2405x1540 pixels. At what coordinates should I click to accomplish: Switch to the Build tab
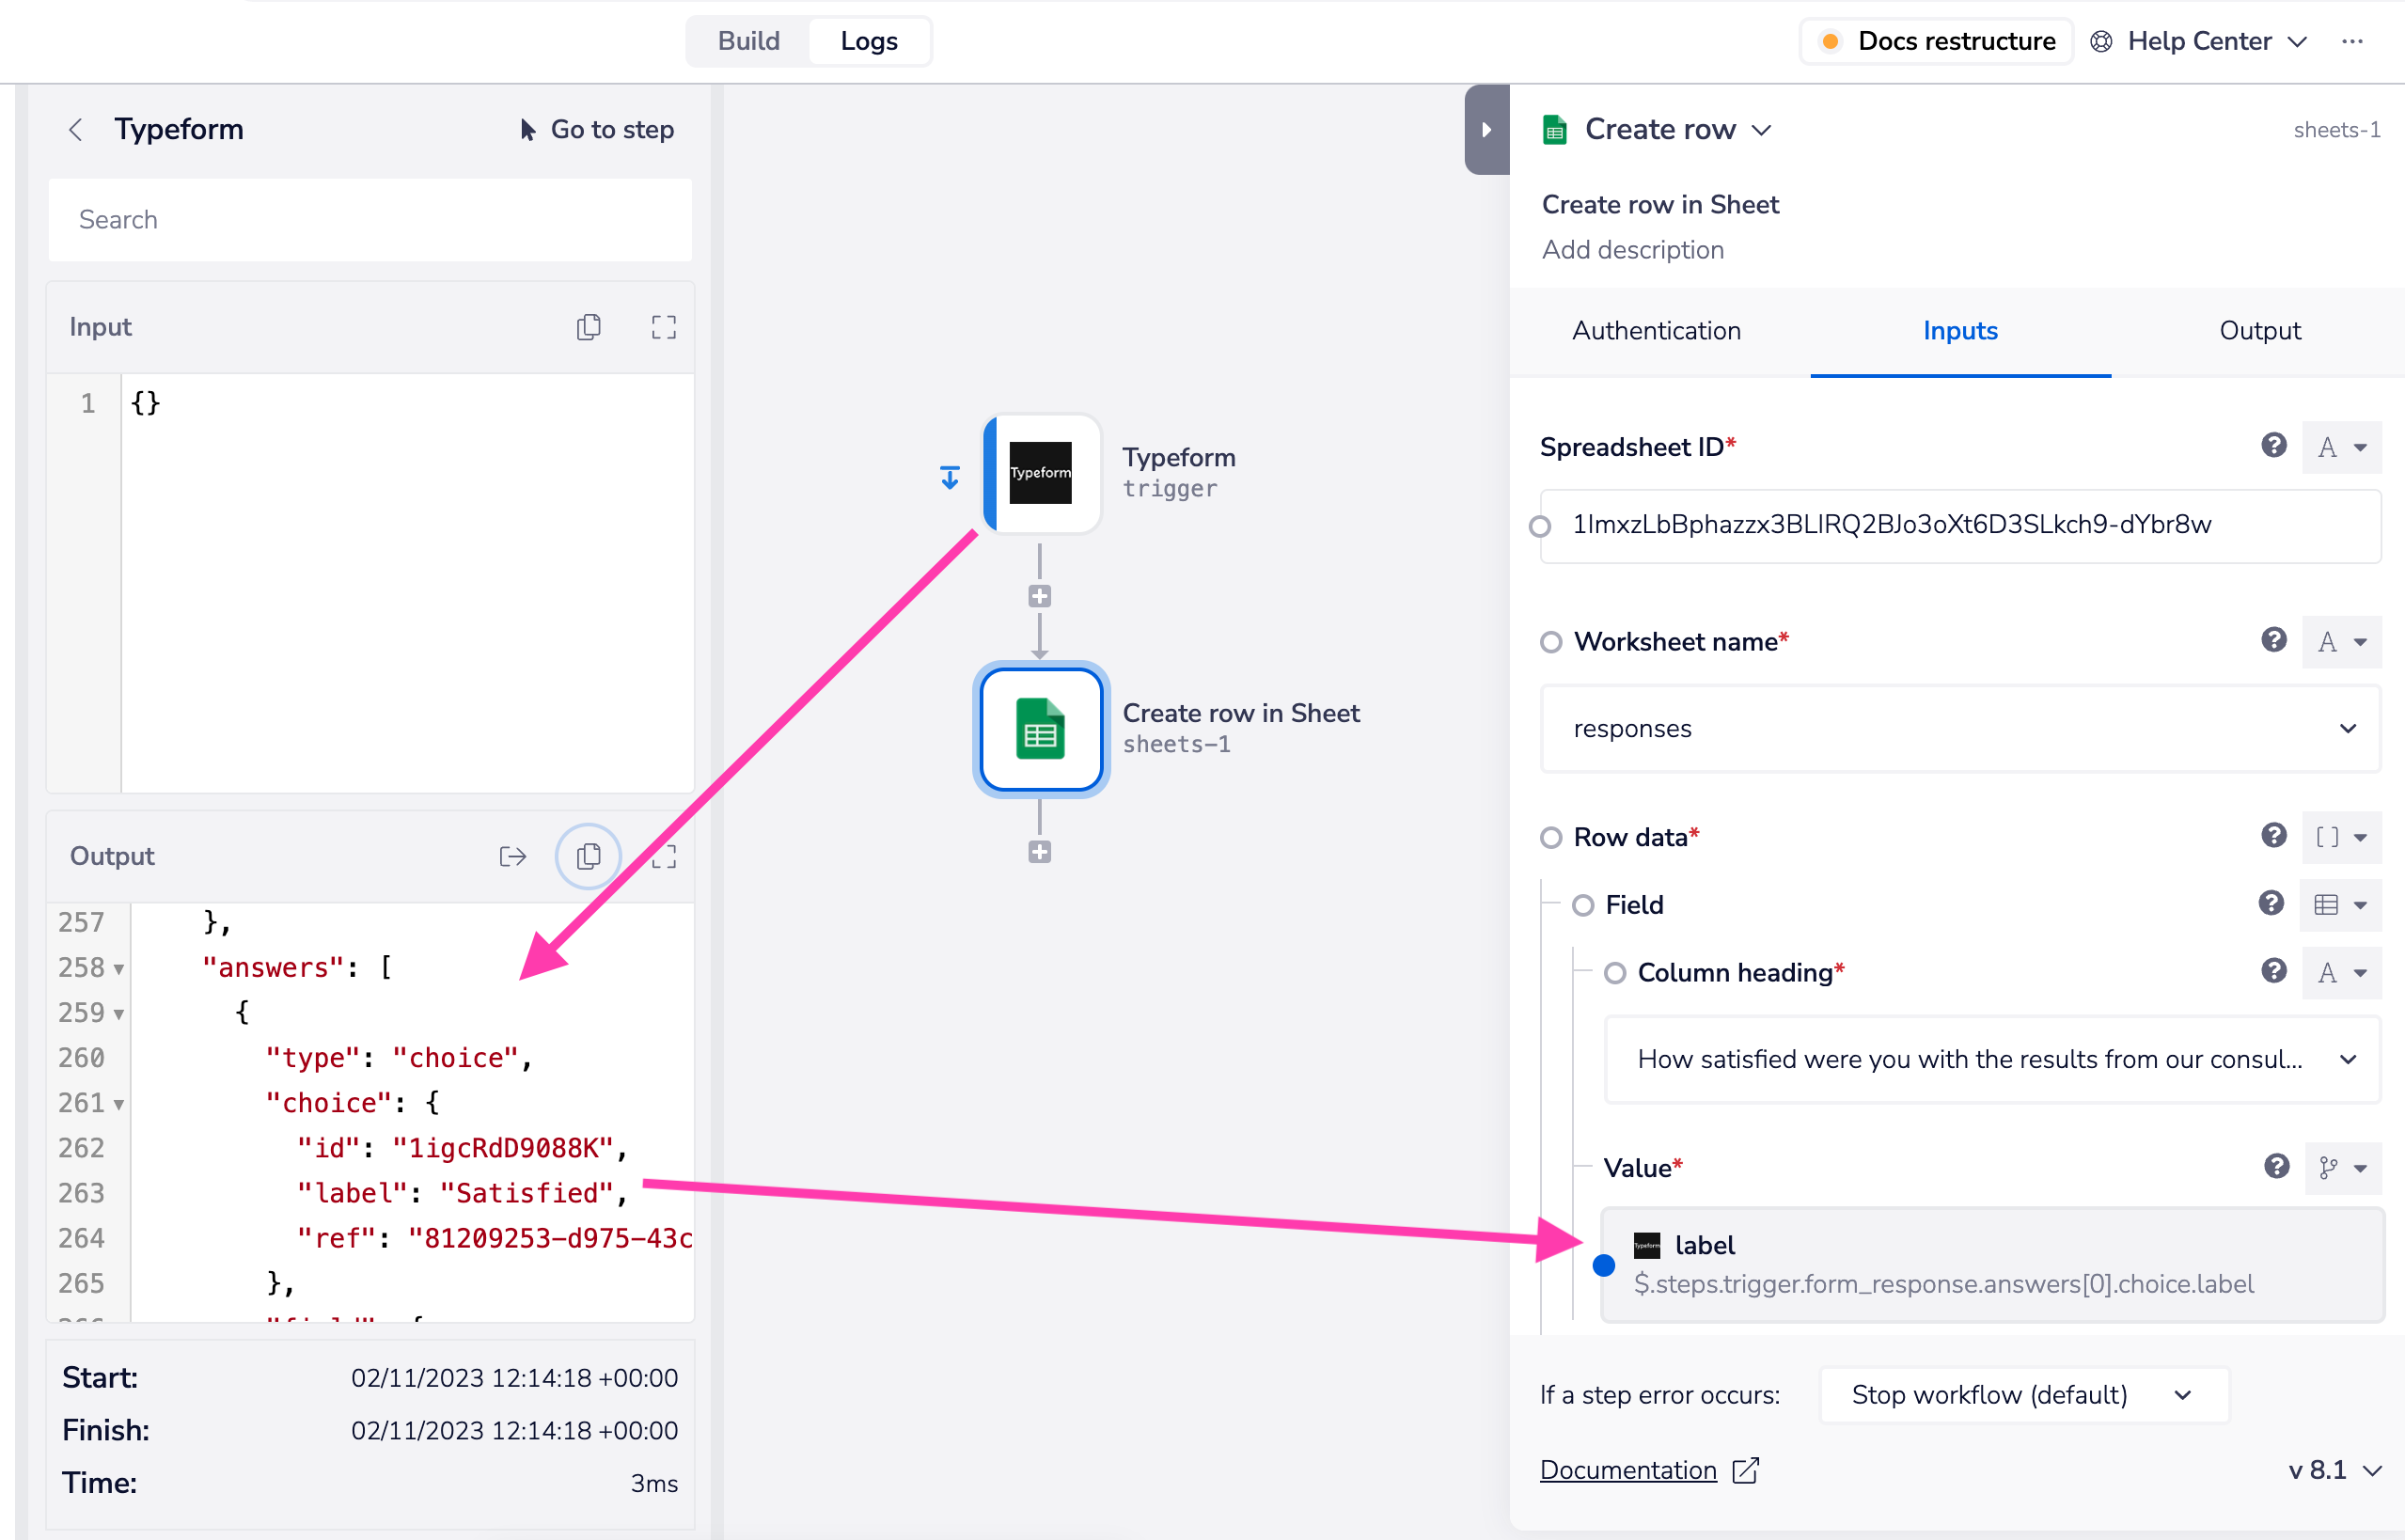(748, 41)
